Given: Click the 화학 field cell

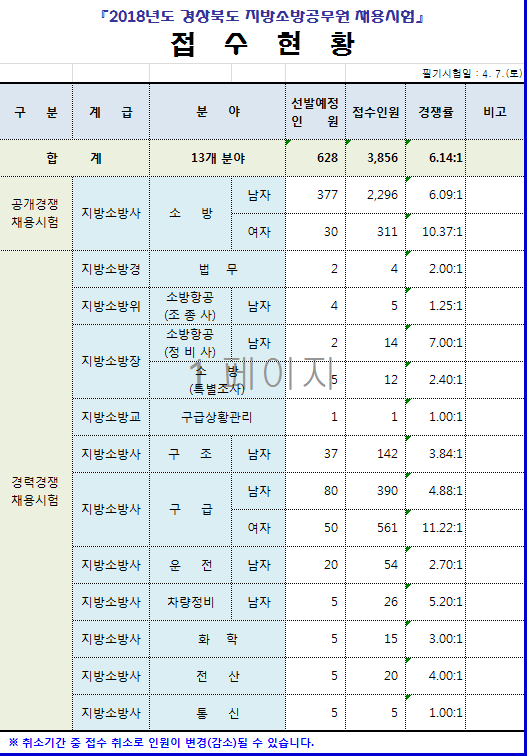Looking at the screenshot, I should (217, 639).
